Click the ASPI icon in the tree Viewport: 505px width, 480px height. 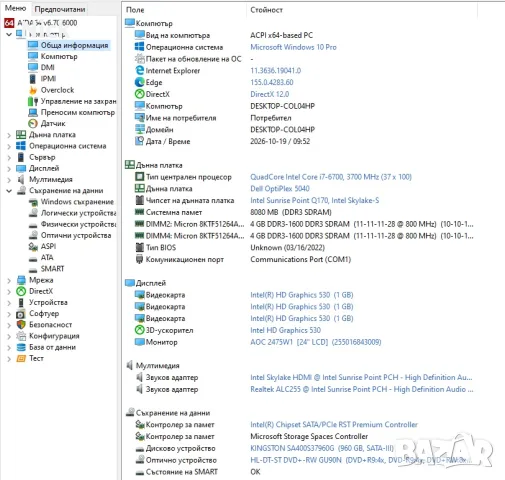point(33,247)
